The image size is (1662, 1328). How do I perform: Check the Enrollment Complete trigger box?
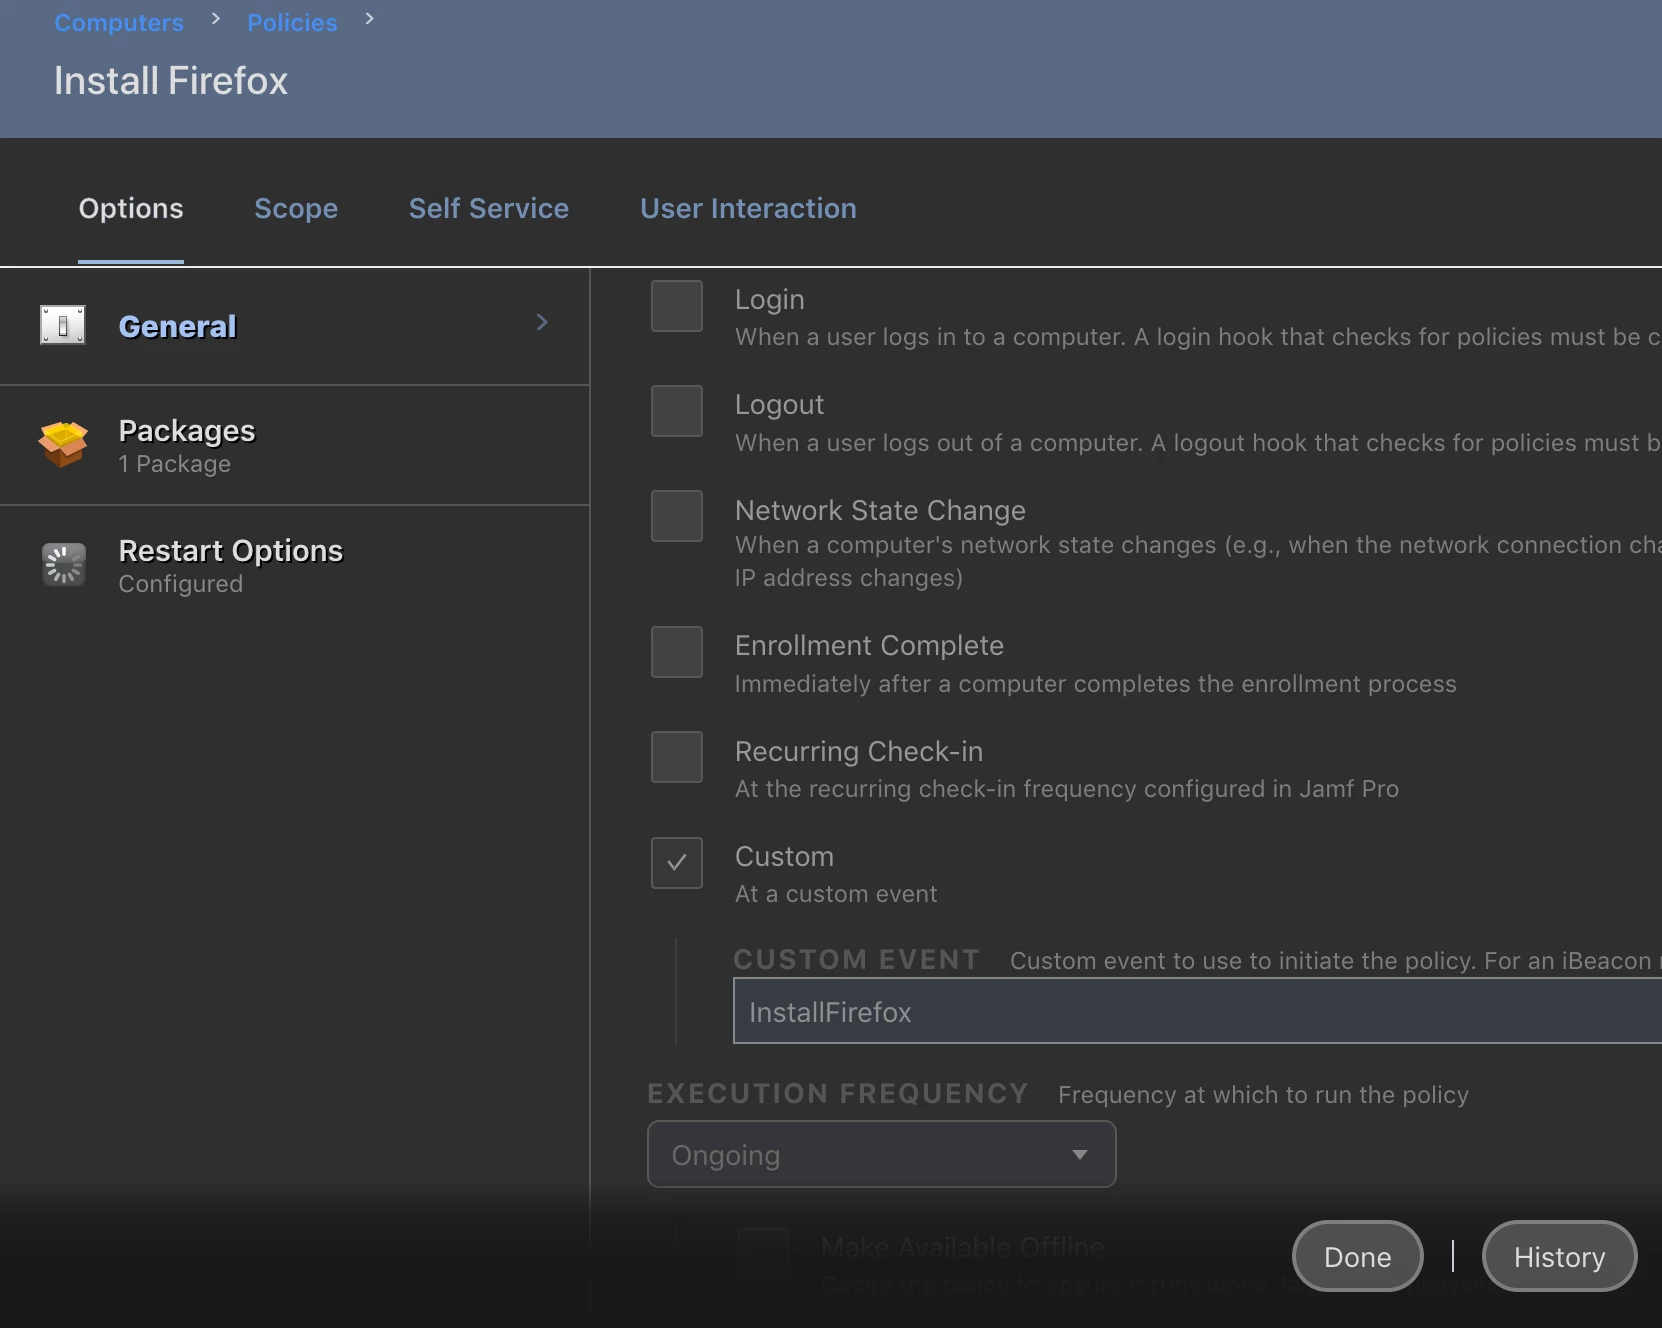point(677,652)
